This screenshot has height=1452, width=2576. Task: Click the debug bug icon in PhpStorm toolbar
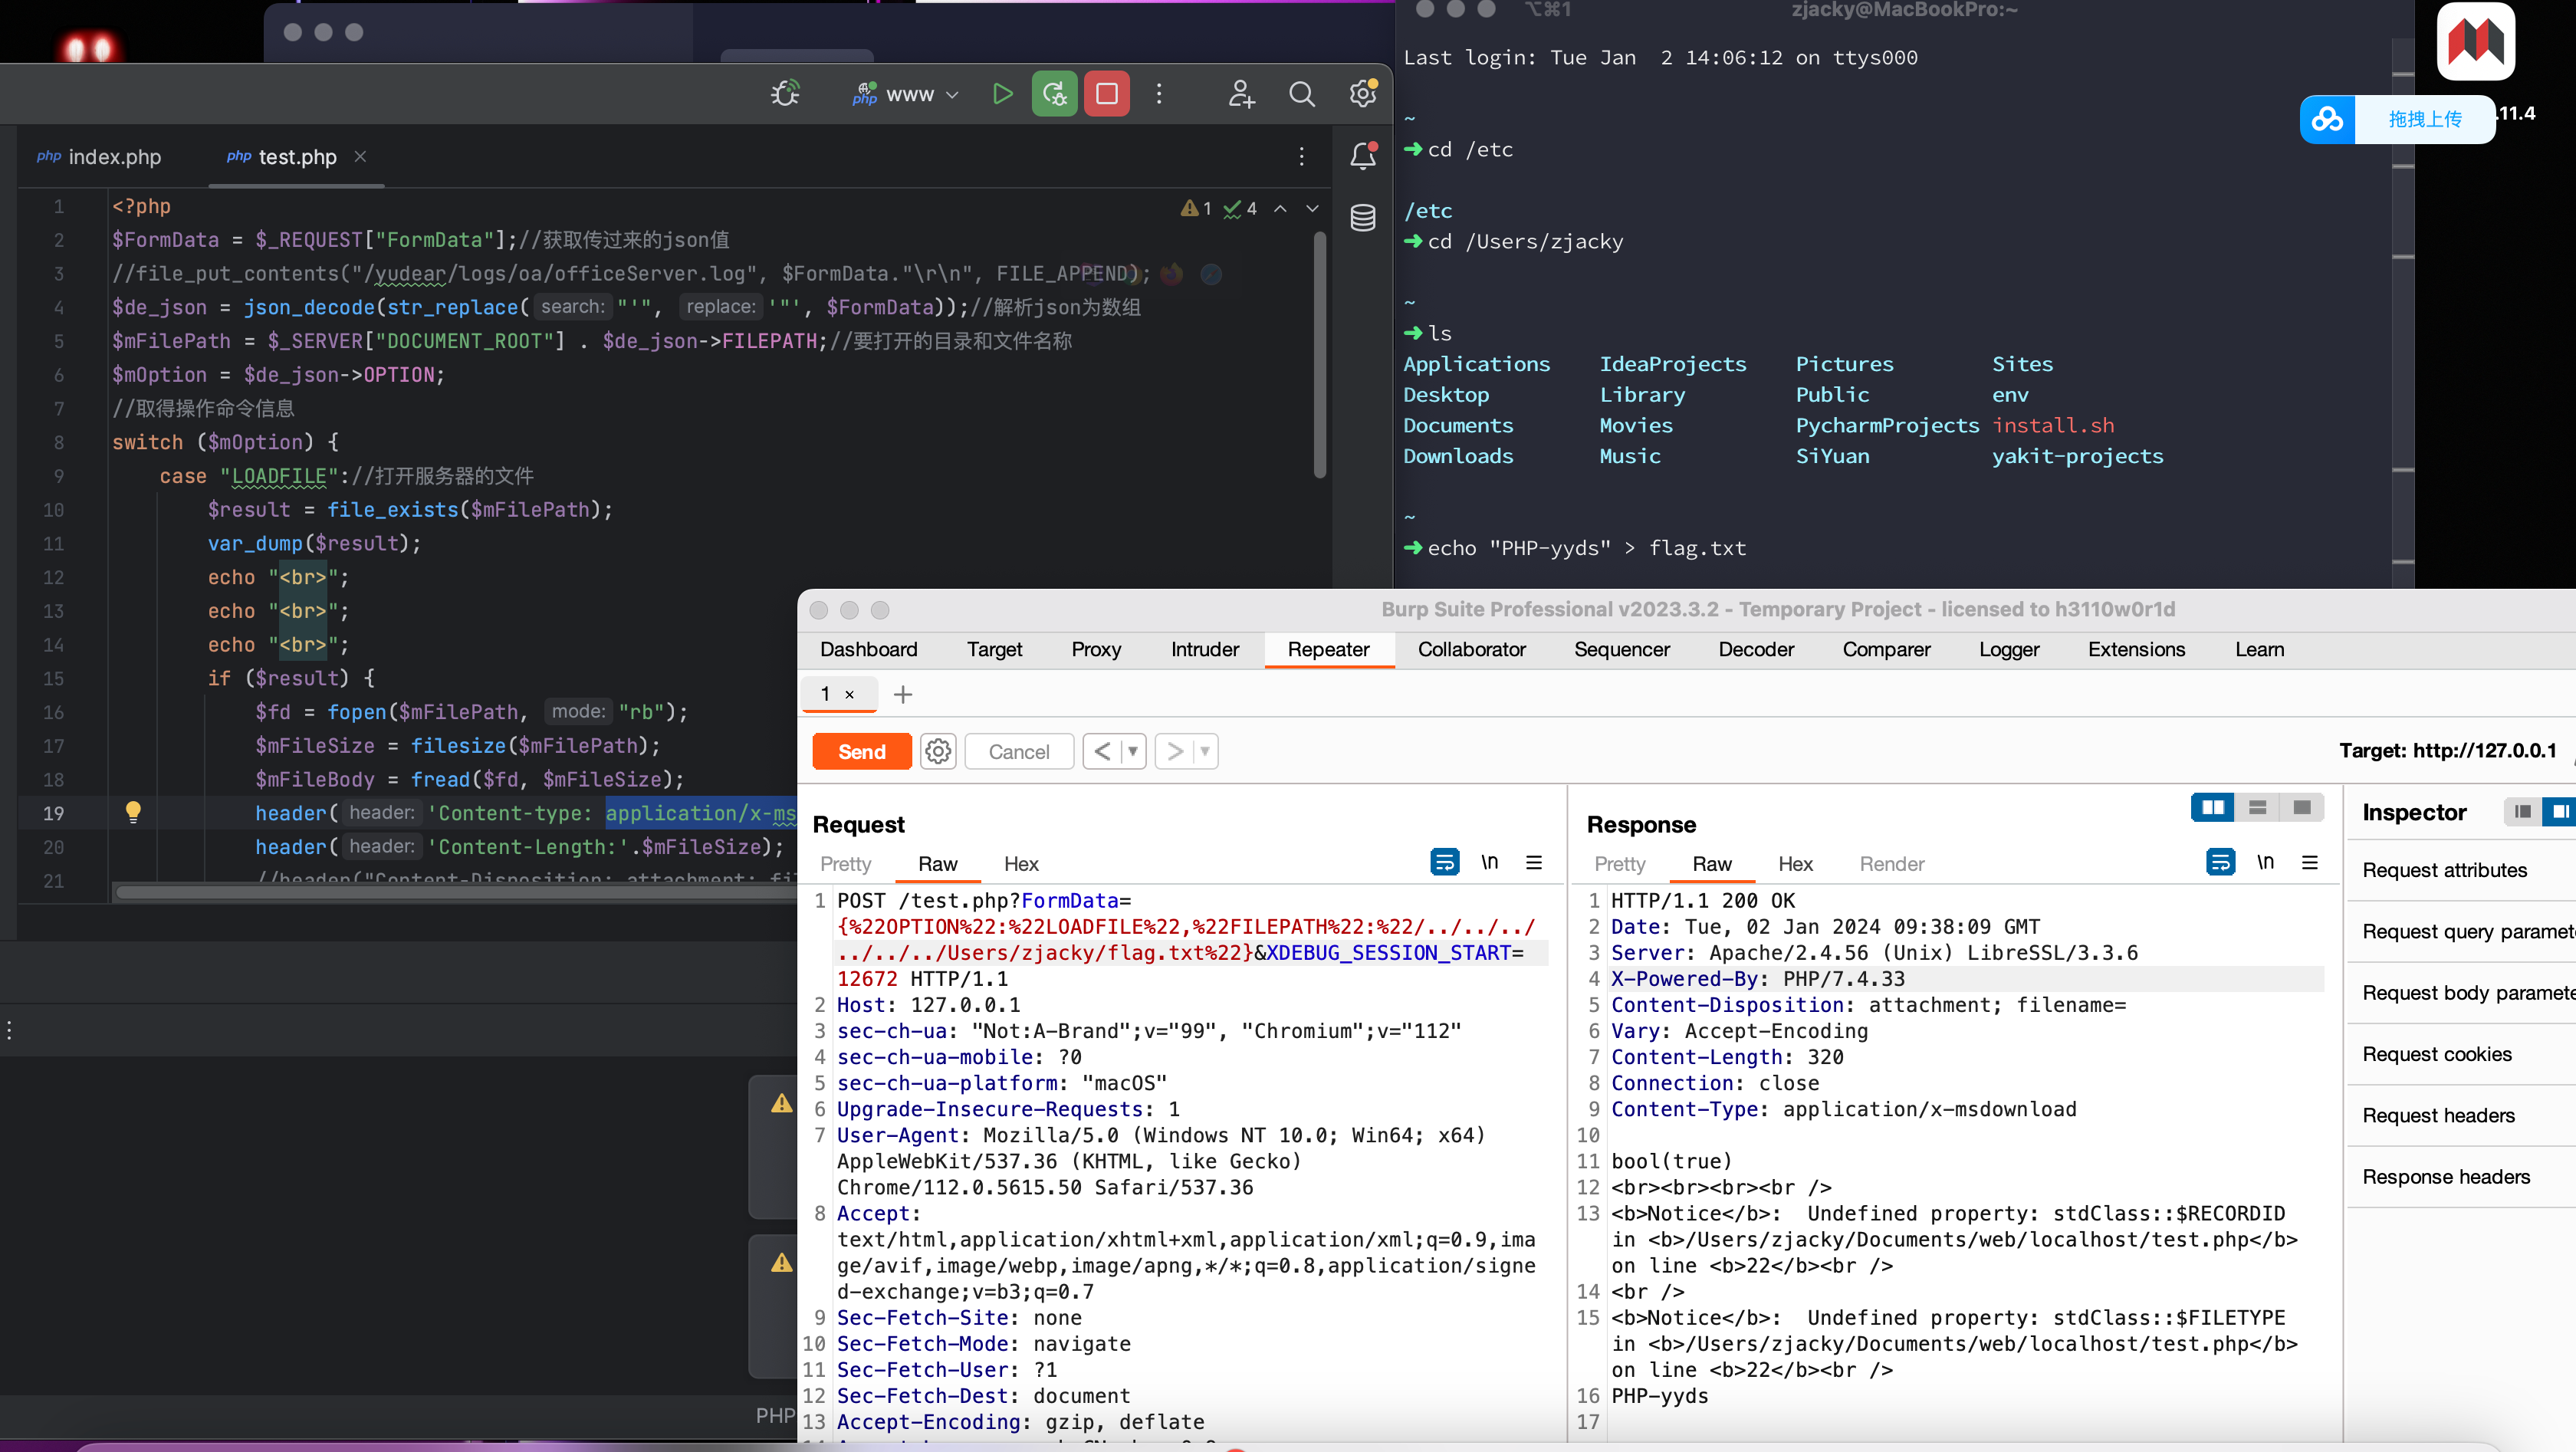pos(786,94)
